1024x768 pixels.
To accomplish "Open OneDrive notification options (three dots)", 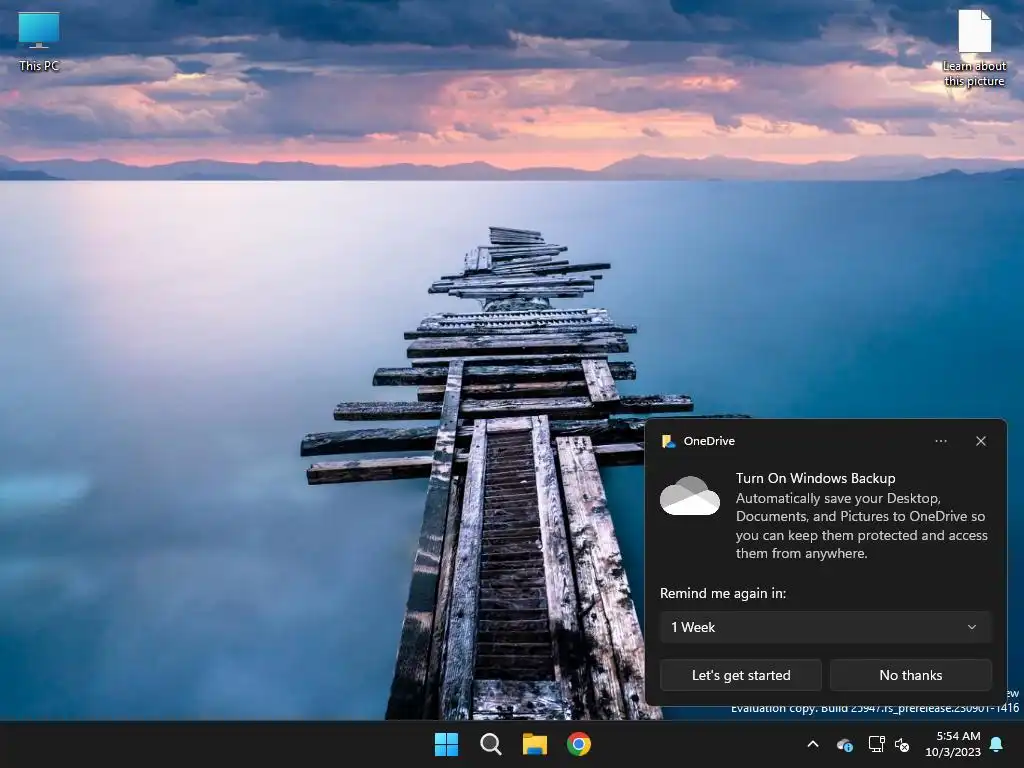I will (x=940, y=441).
